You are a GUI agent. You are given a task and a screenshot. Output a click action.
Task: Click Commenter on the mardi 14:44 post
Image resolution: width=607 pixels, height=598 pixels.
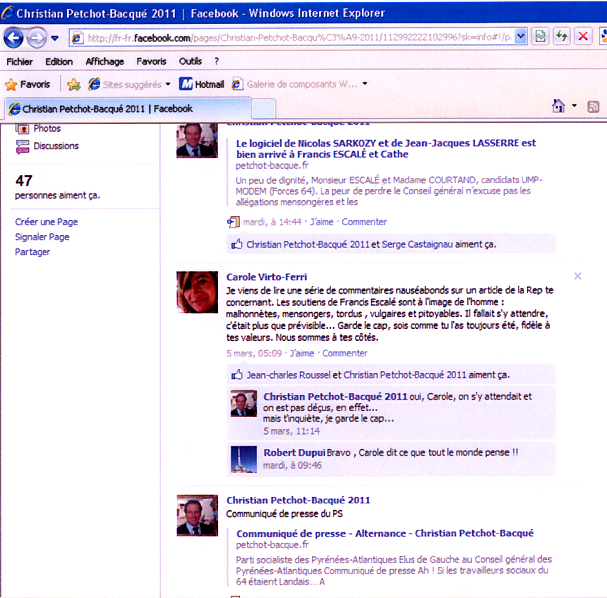(x=364, y=222)
